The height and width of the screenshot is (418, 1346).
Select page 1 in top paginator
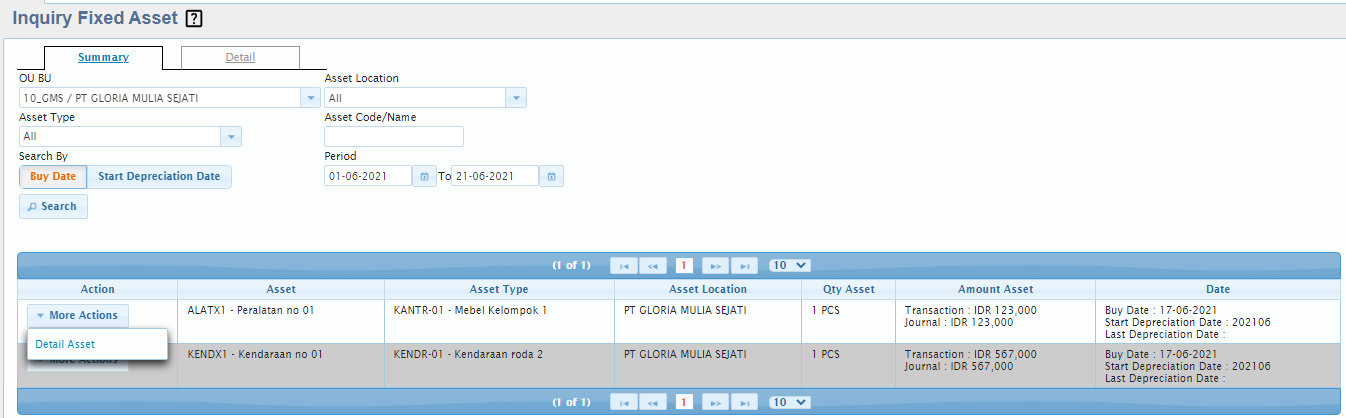point(684,266)
